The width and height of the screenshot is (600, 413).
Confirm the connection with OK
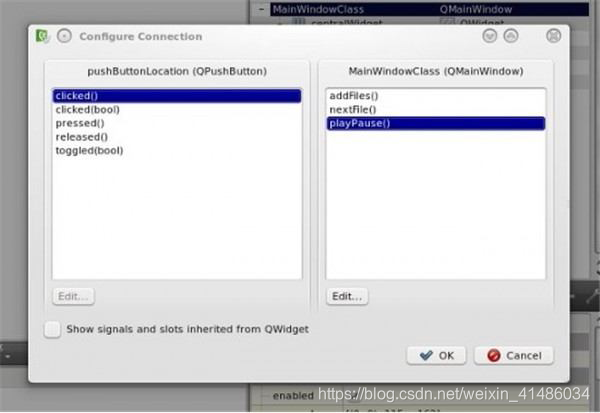coord(436,356)
